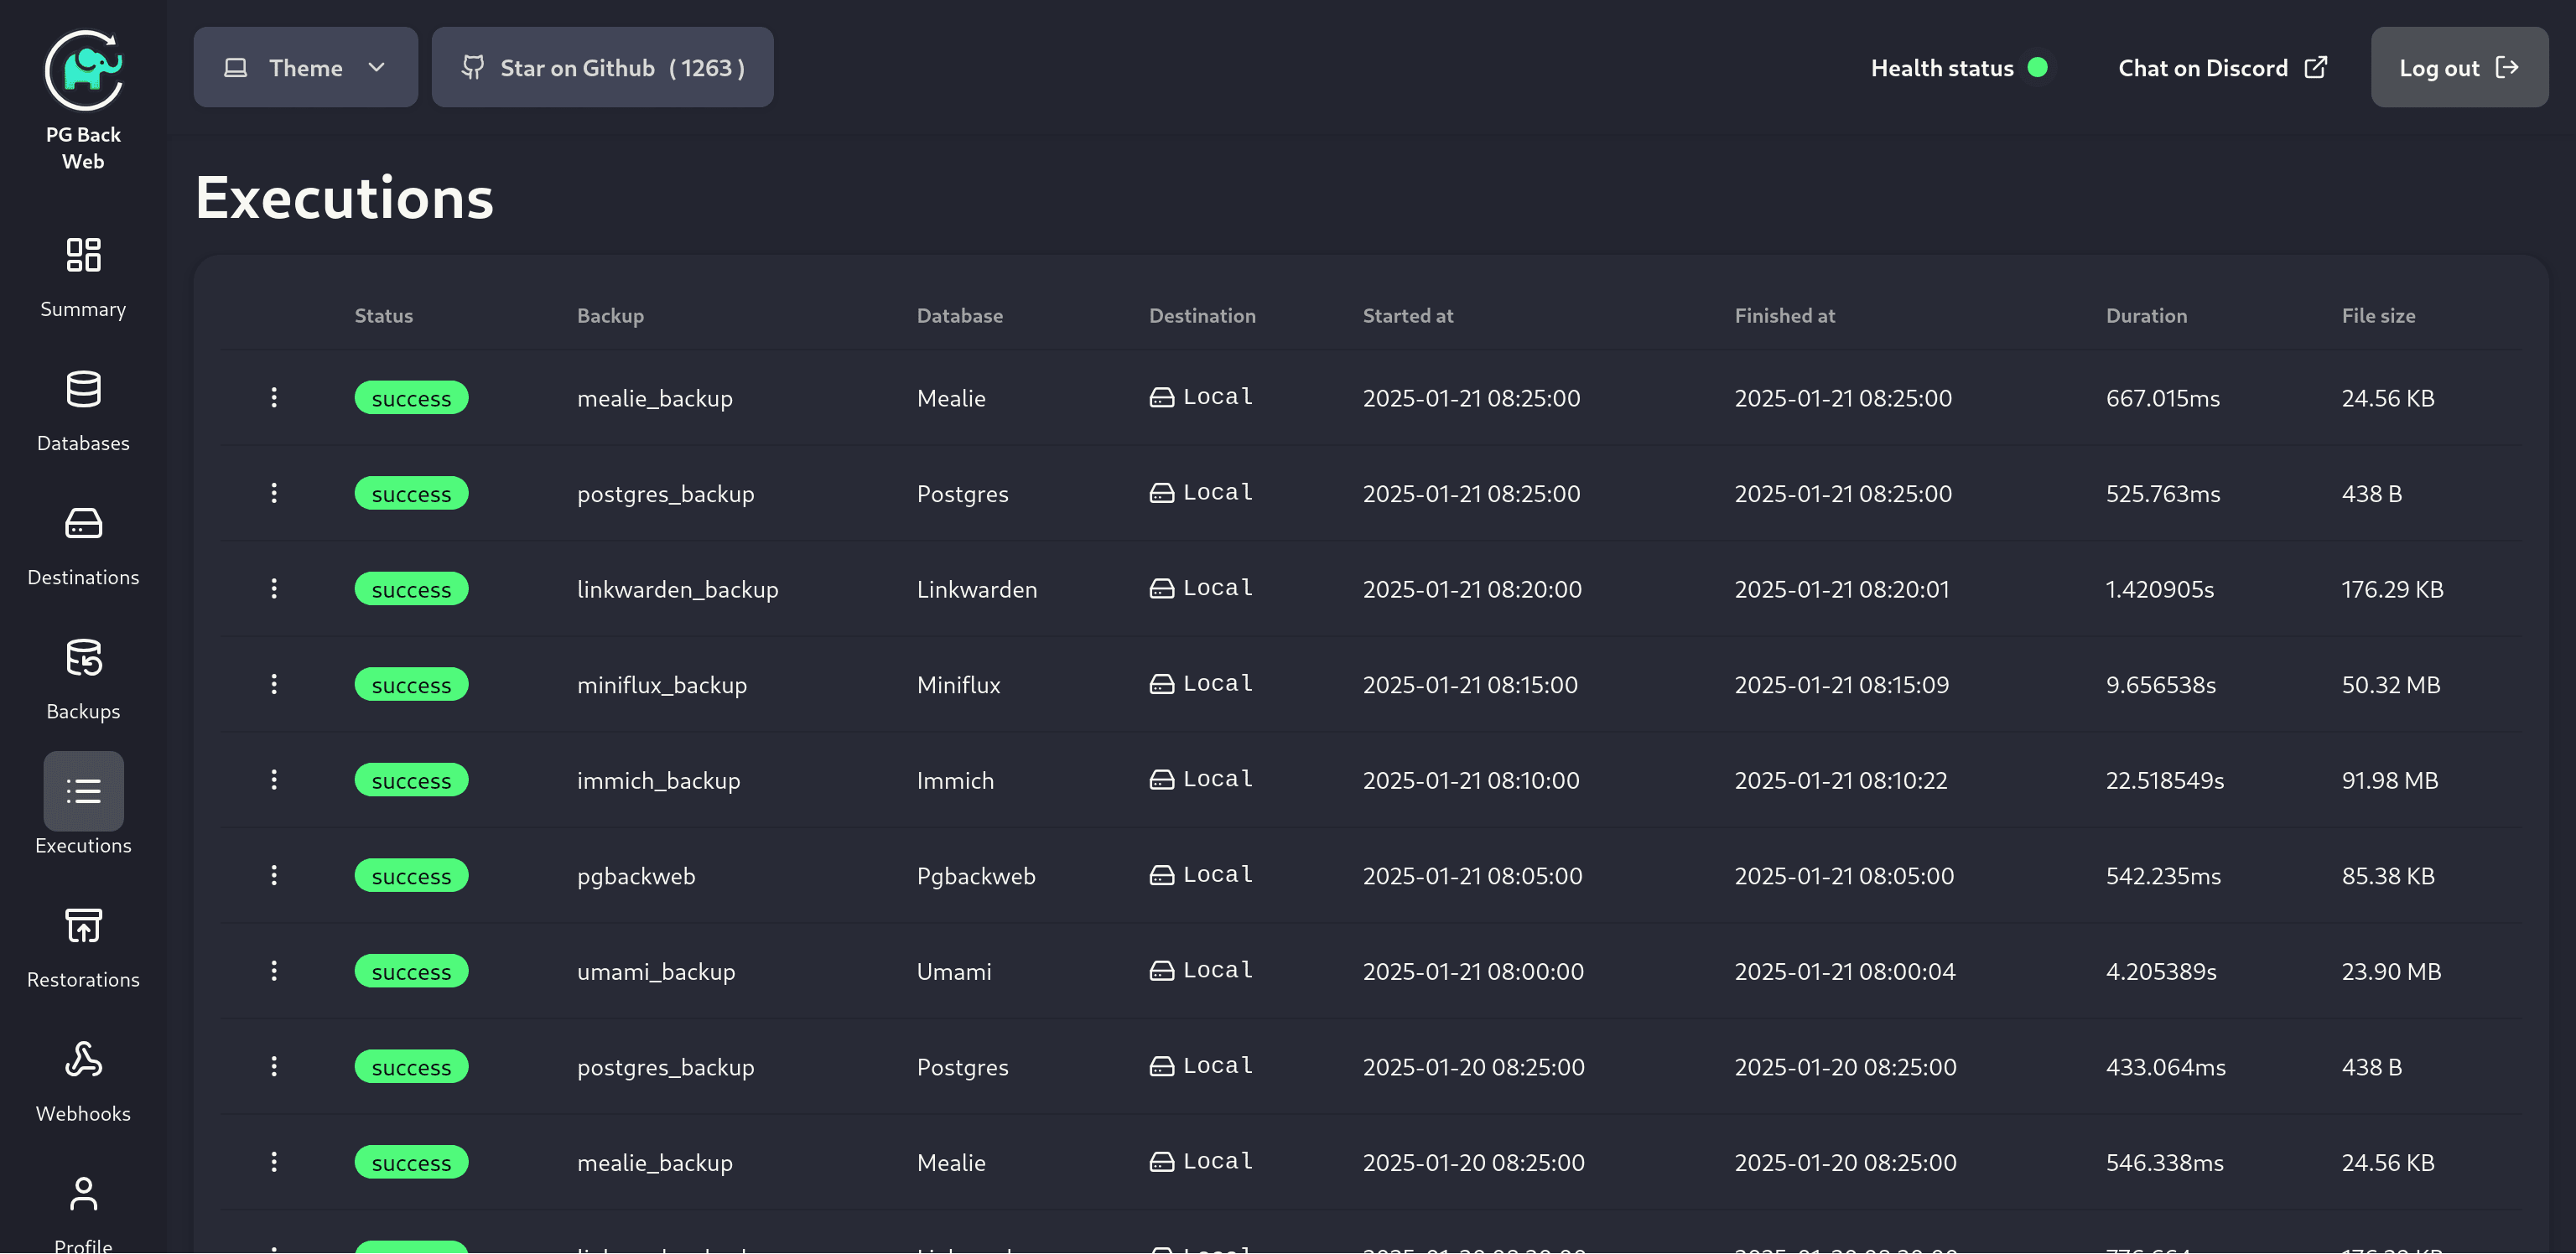Click the Duration column header
The height and width of the screenshot is (1254, 2576).
coord(2146,315)
